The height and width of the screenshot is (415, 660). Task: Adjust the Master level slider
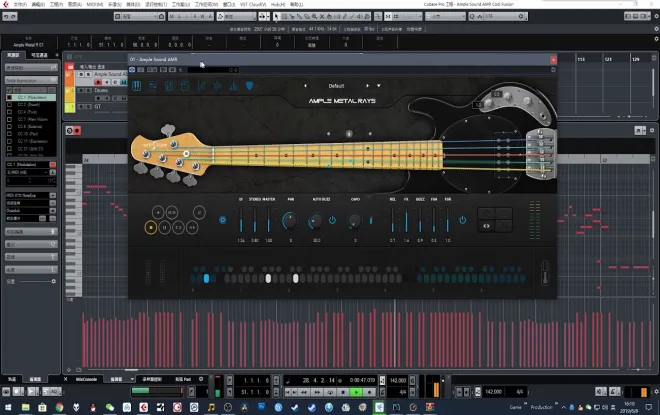point(269,220)
